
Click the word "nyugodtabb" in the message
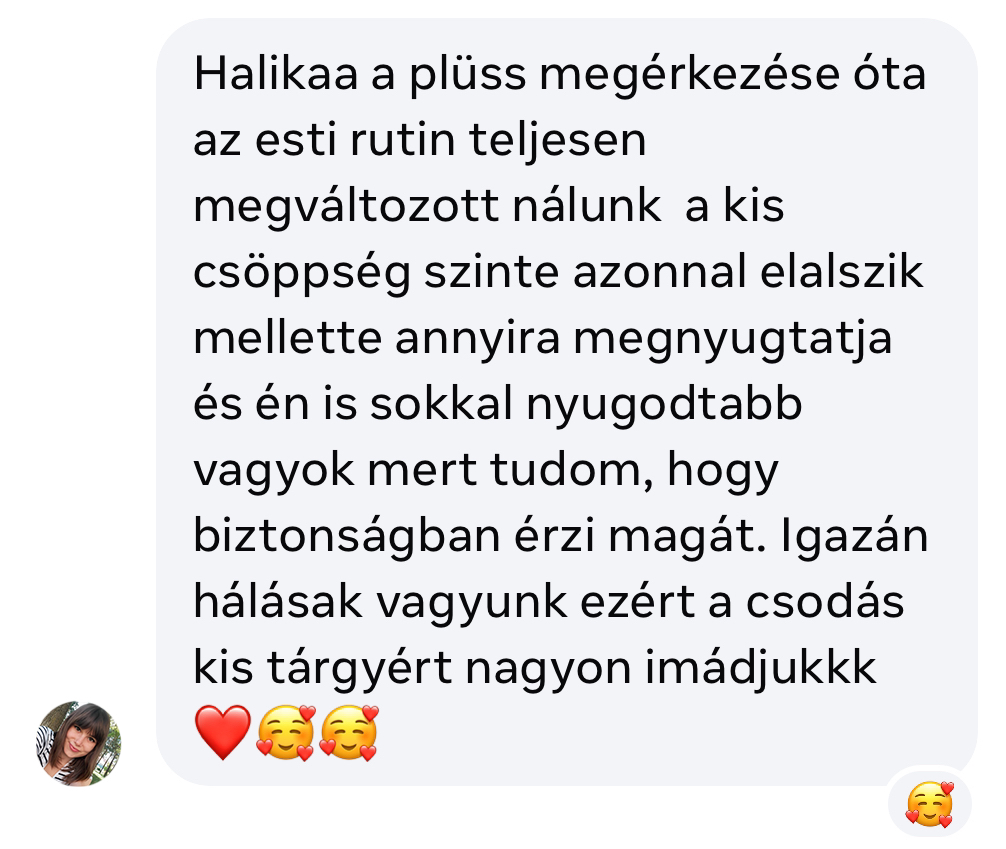click(665, 406)
